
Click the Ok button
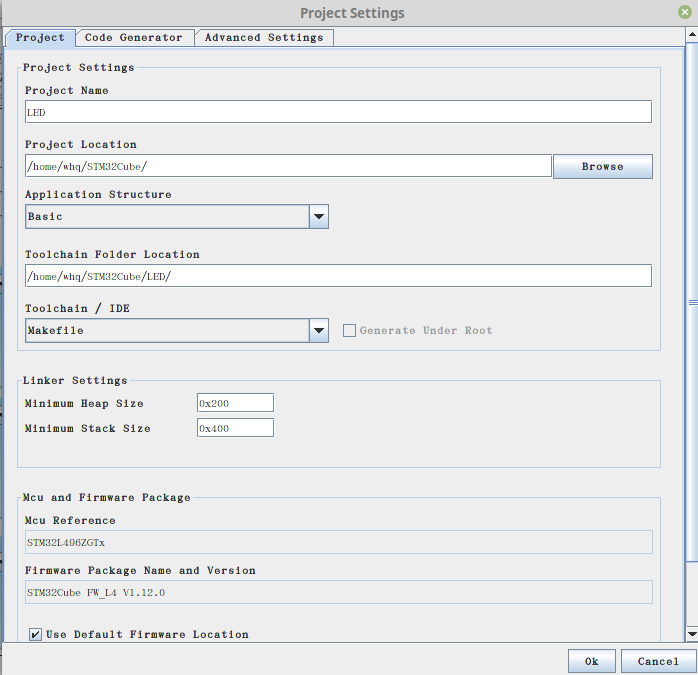pyautogui.click(x=591, y=661)
